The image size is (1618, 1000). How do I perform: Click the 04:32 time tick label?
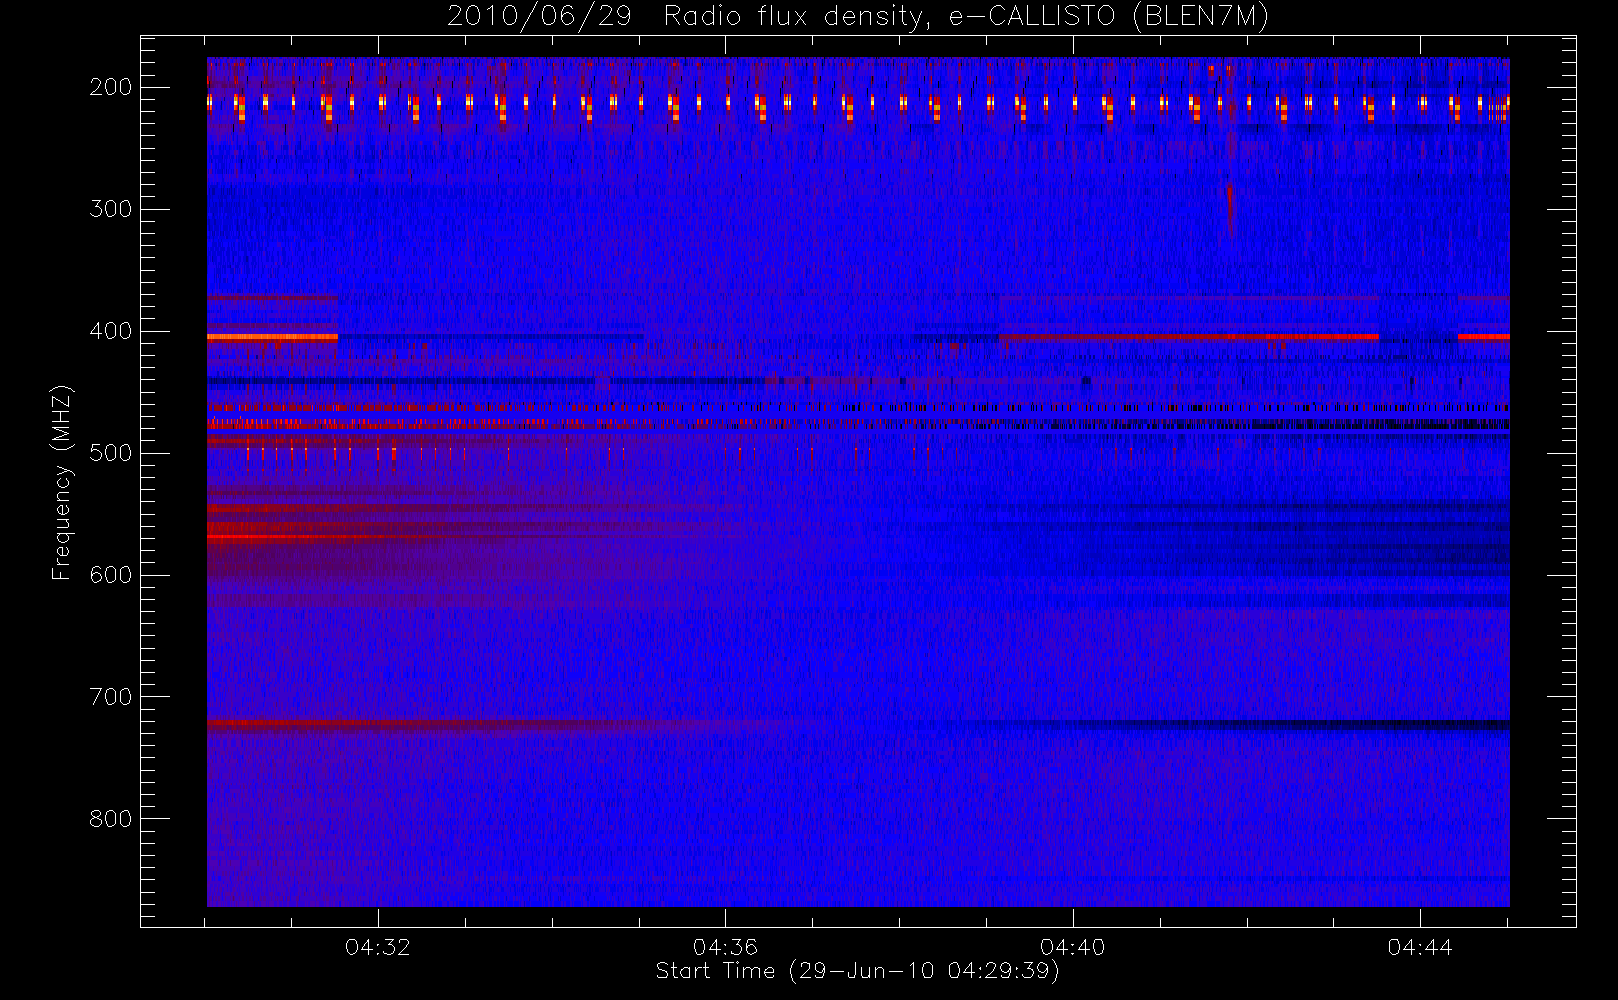coord(378,947)
